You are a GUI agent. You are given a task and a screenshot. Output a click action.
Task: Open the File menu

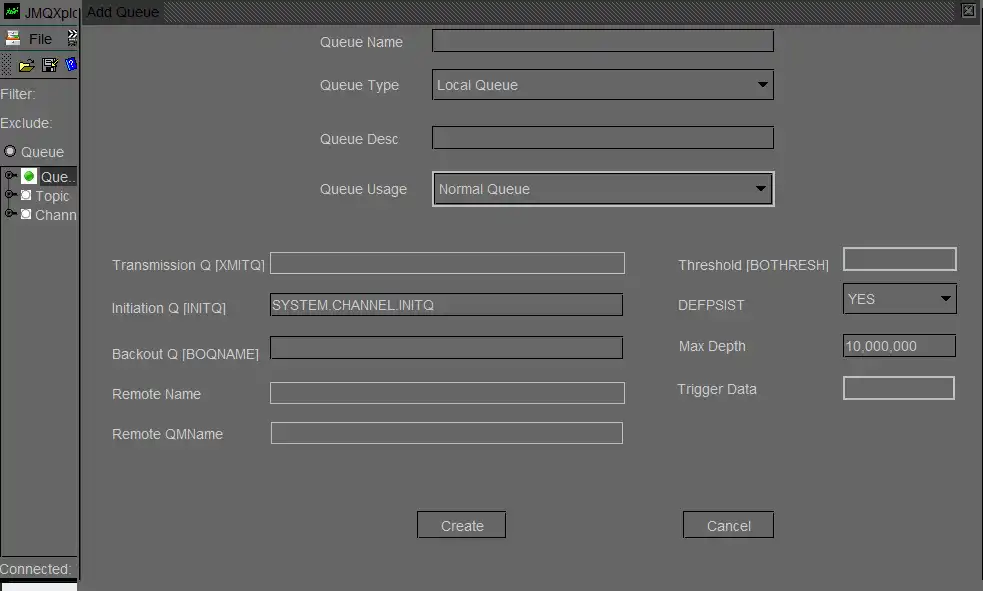pos(40,39)
